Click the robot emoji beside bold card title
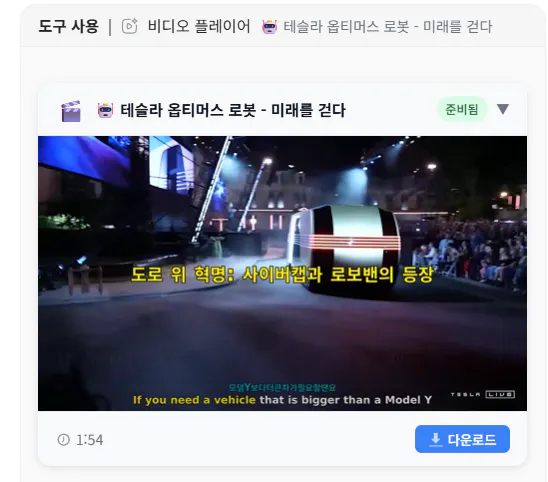This screenshot has width=548, height=482. pos(105,110)
